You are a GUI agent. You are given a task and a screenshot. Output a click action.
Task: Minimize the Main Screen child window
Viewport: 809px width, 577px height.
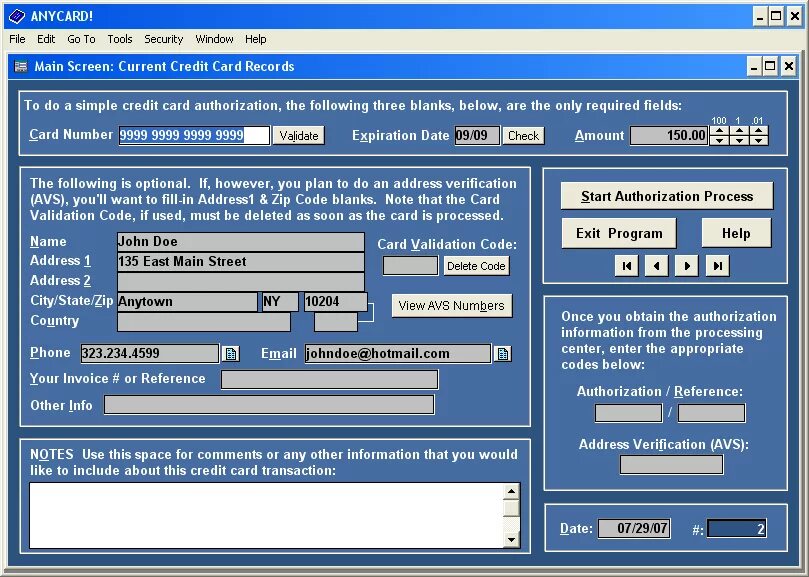pos(755,67)
